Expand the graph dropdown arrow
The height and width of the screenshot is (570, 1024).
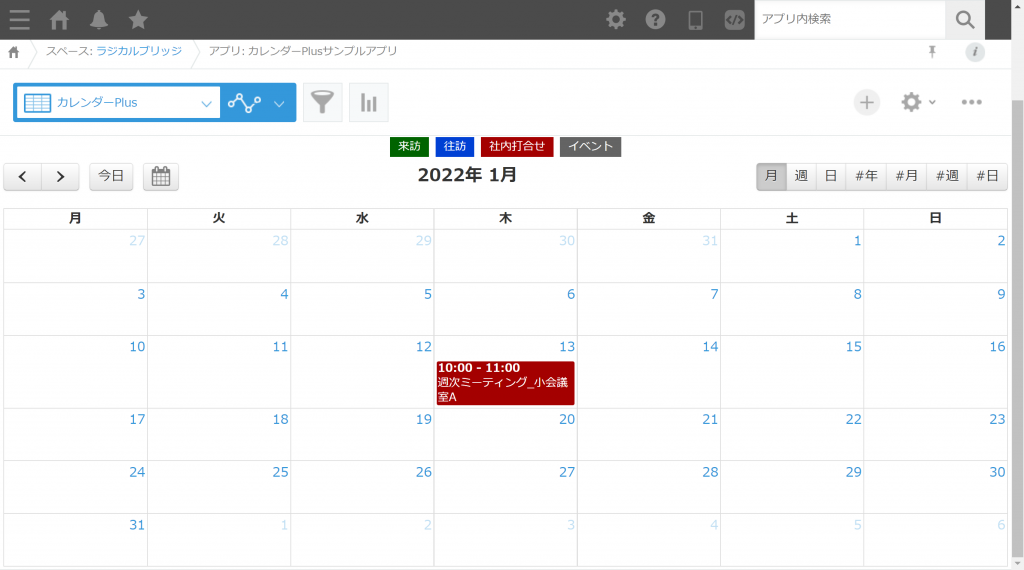tap(279, 103)
